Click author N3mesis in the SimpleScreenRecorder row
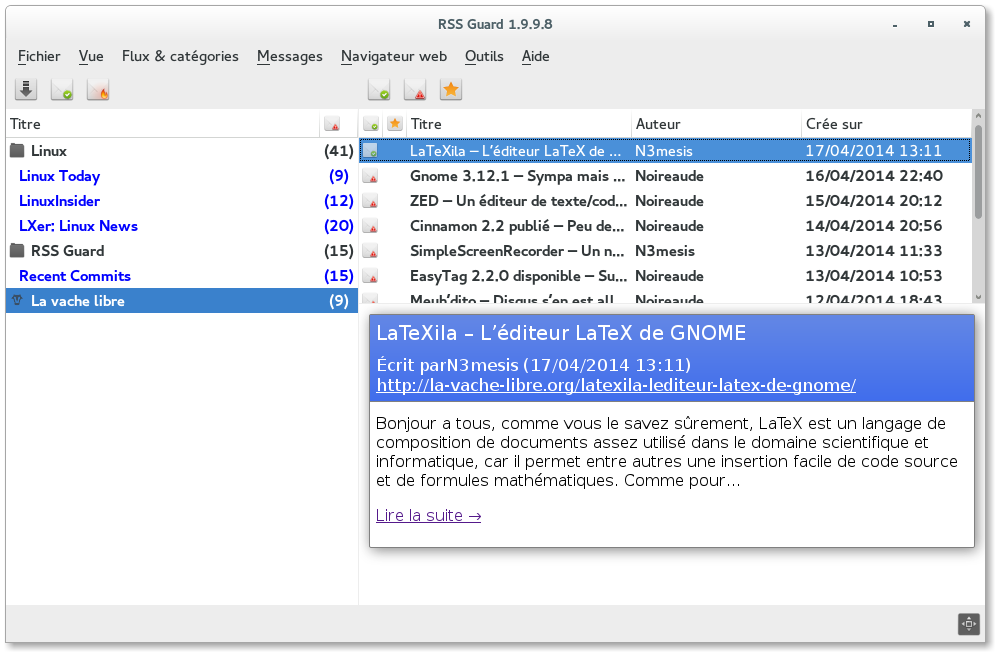 (x=665, y=251)
